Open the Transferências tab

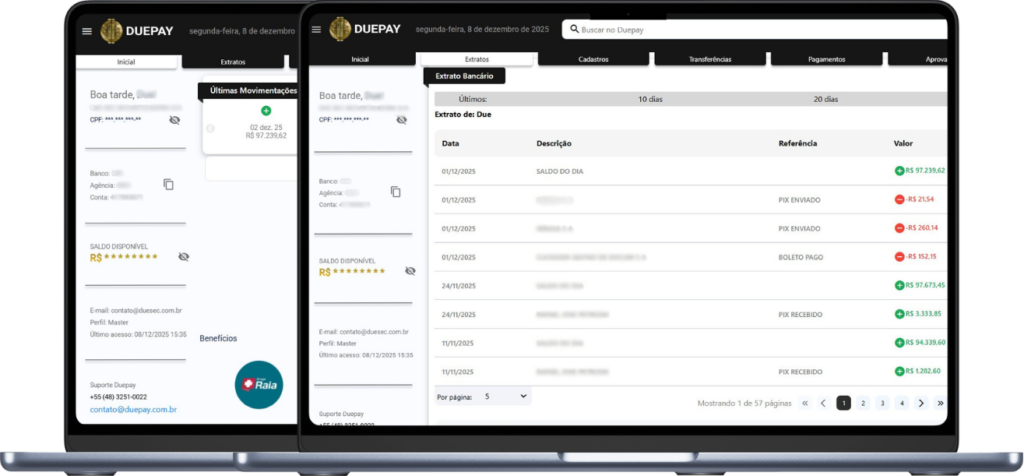(x=710, y=59)
